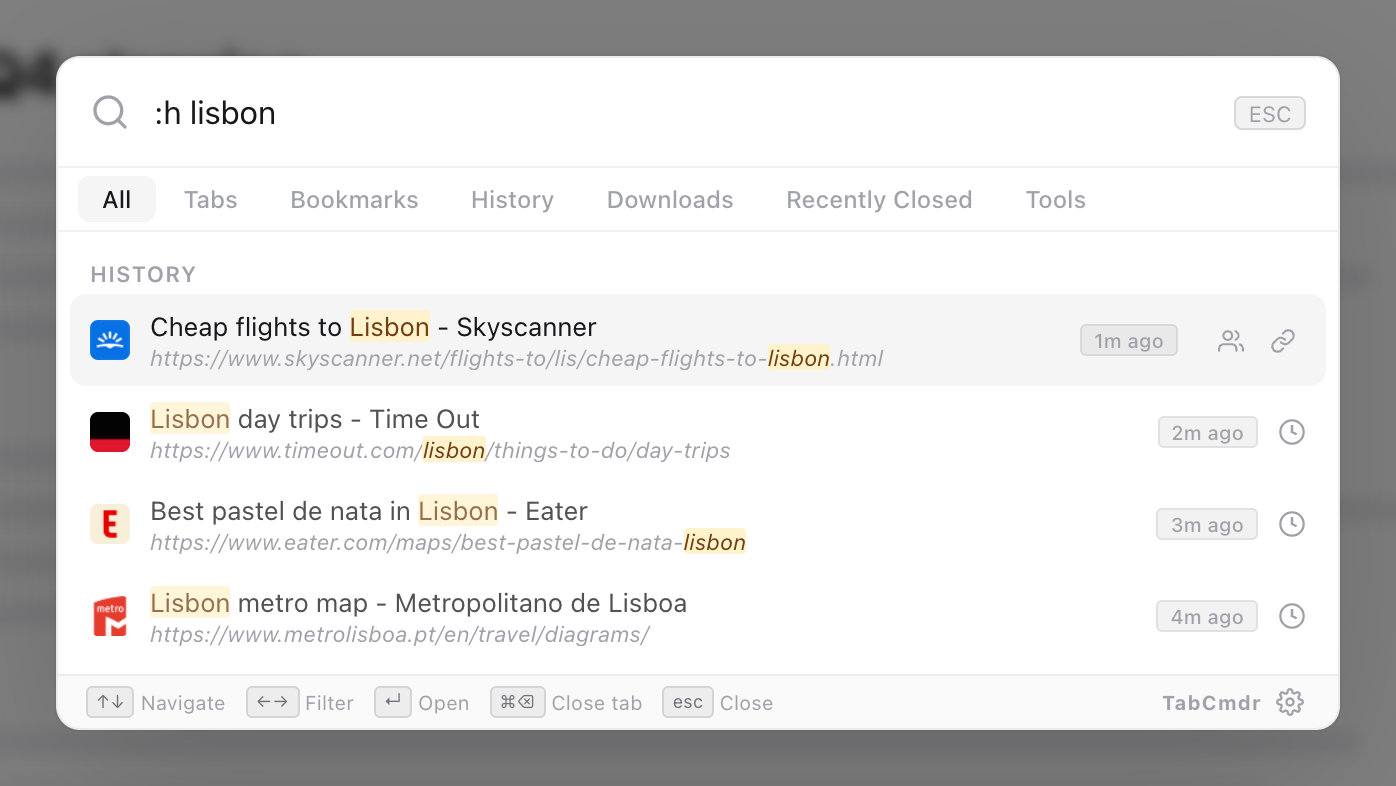Click the 1m ago timestamp badge
This screenshot has width=1396, height=786.
(1128, 341)
